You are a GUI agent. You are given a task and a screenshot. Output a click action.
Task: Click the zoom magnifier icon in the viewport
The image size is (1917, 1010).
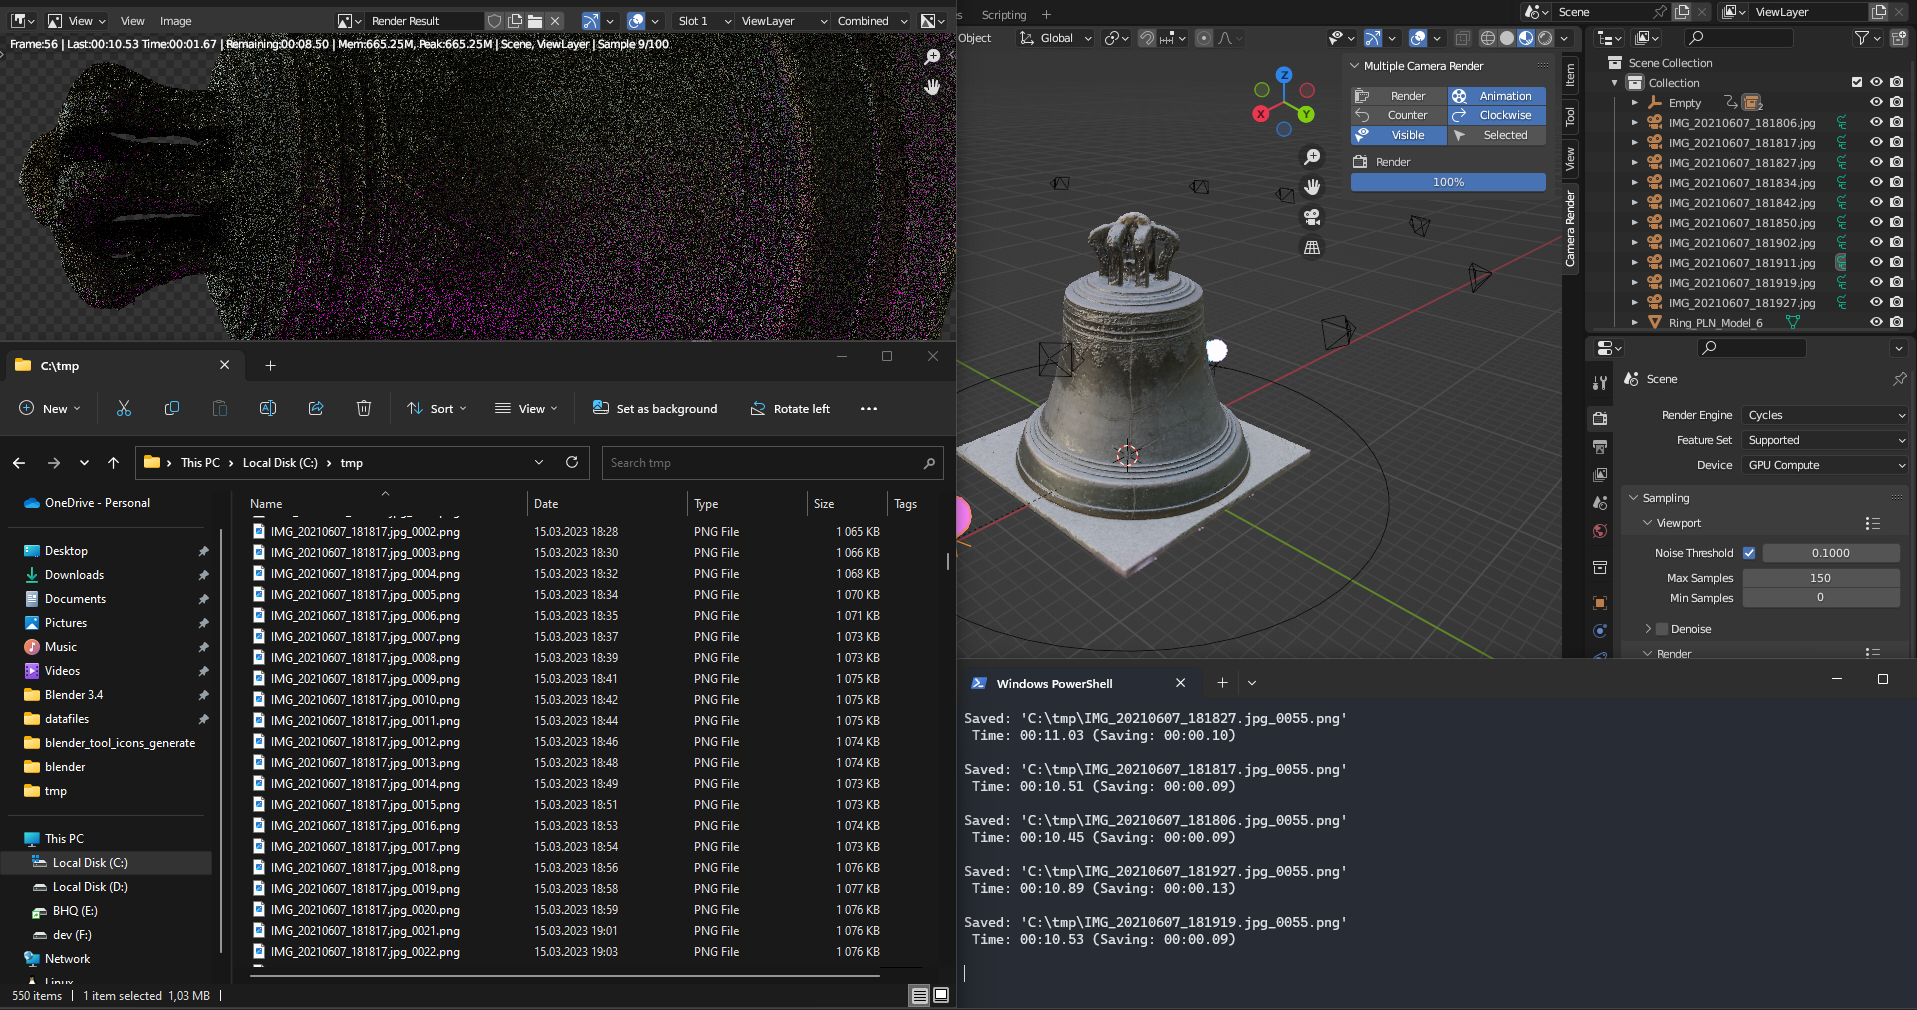click(x=1312, y=156)
